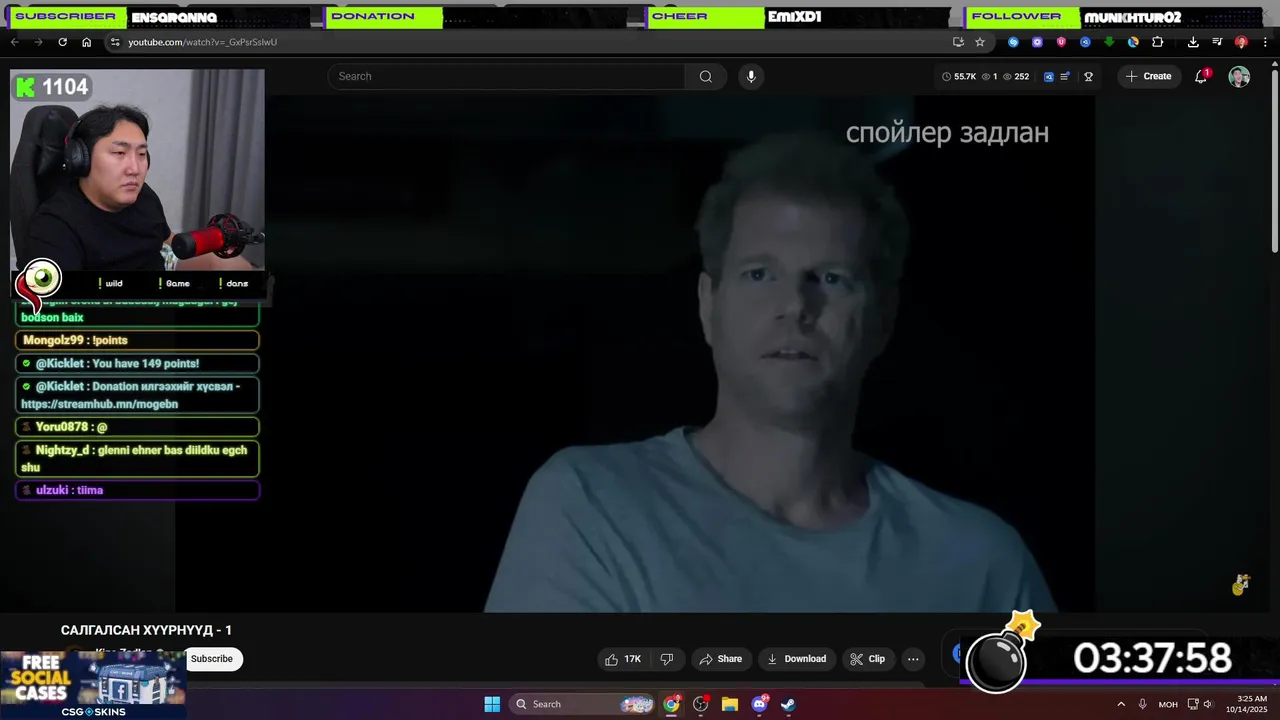Click the Nightzy_d chat message
The image size is (1280, 720).
pyautogui.click(x=137, y=459)
